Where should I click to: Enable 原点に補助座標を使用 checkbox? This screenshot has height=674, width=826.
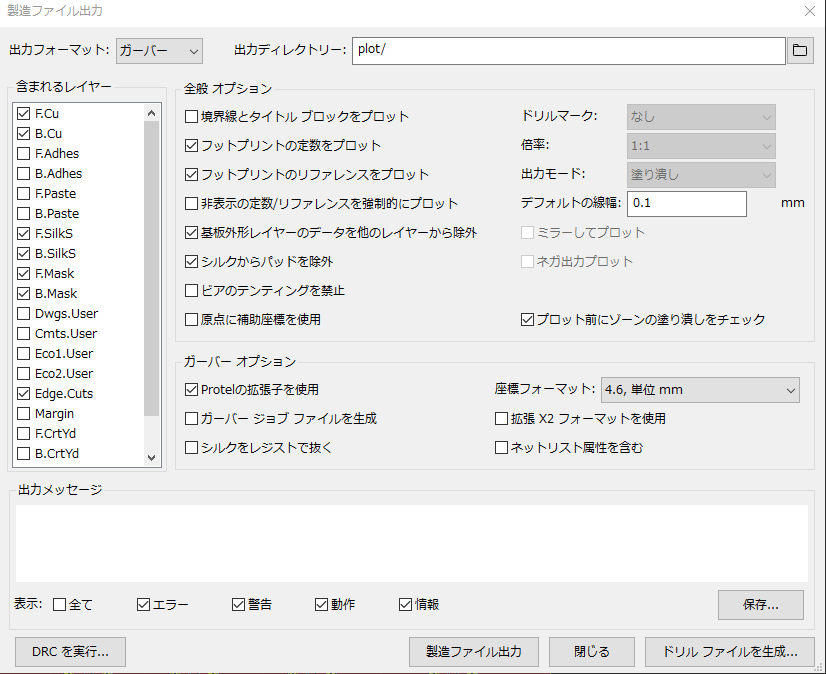pyautogui.click(x=191, y=319)
